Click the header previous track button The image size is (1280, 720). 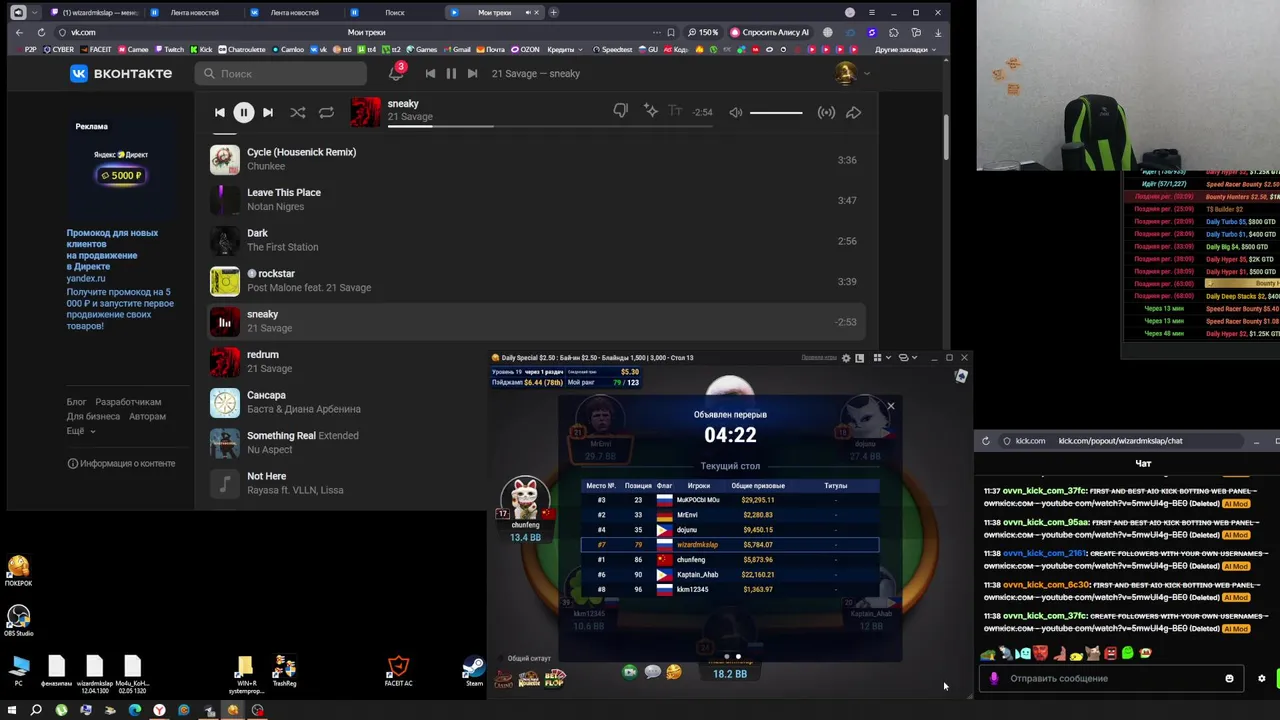(x=430, y=73)
